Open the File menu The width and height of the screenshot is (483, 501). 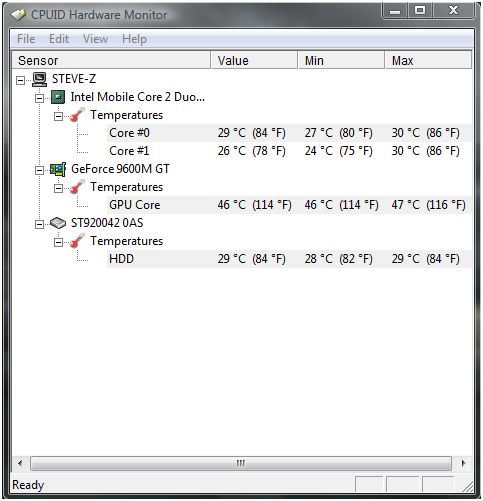[26, 39]
